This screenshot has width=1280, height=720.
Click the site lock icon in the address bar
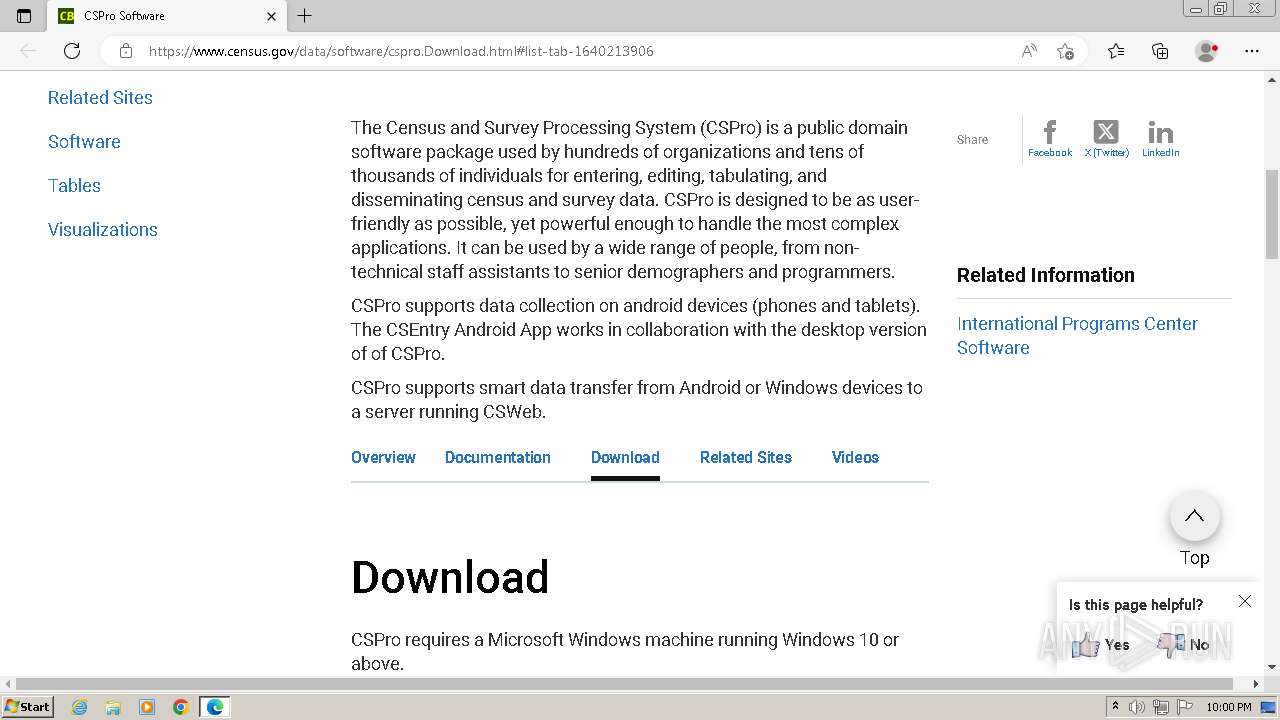[126, 51]
